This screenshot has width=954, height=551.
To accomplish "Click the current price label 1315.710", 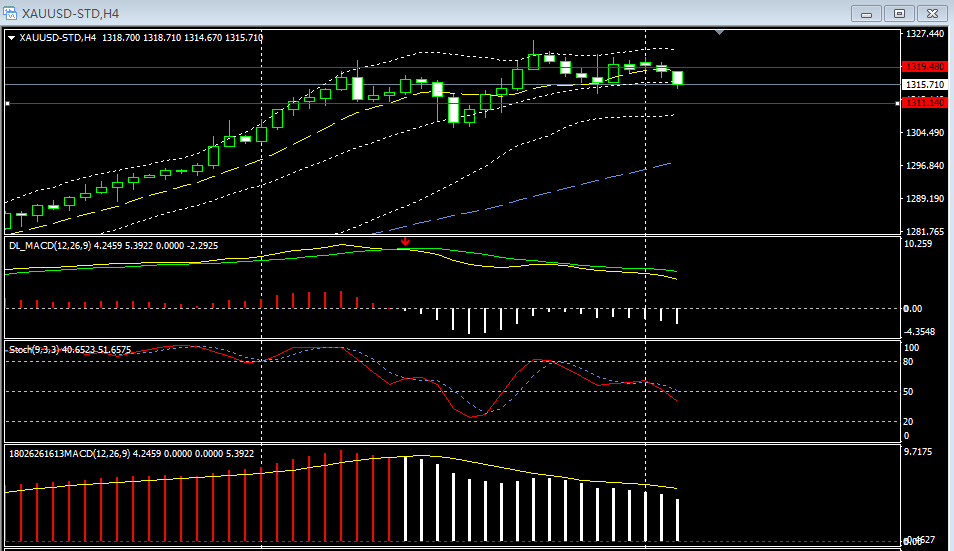I will pyautogui.click(x=923, y=85).
